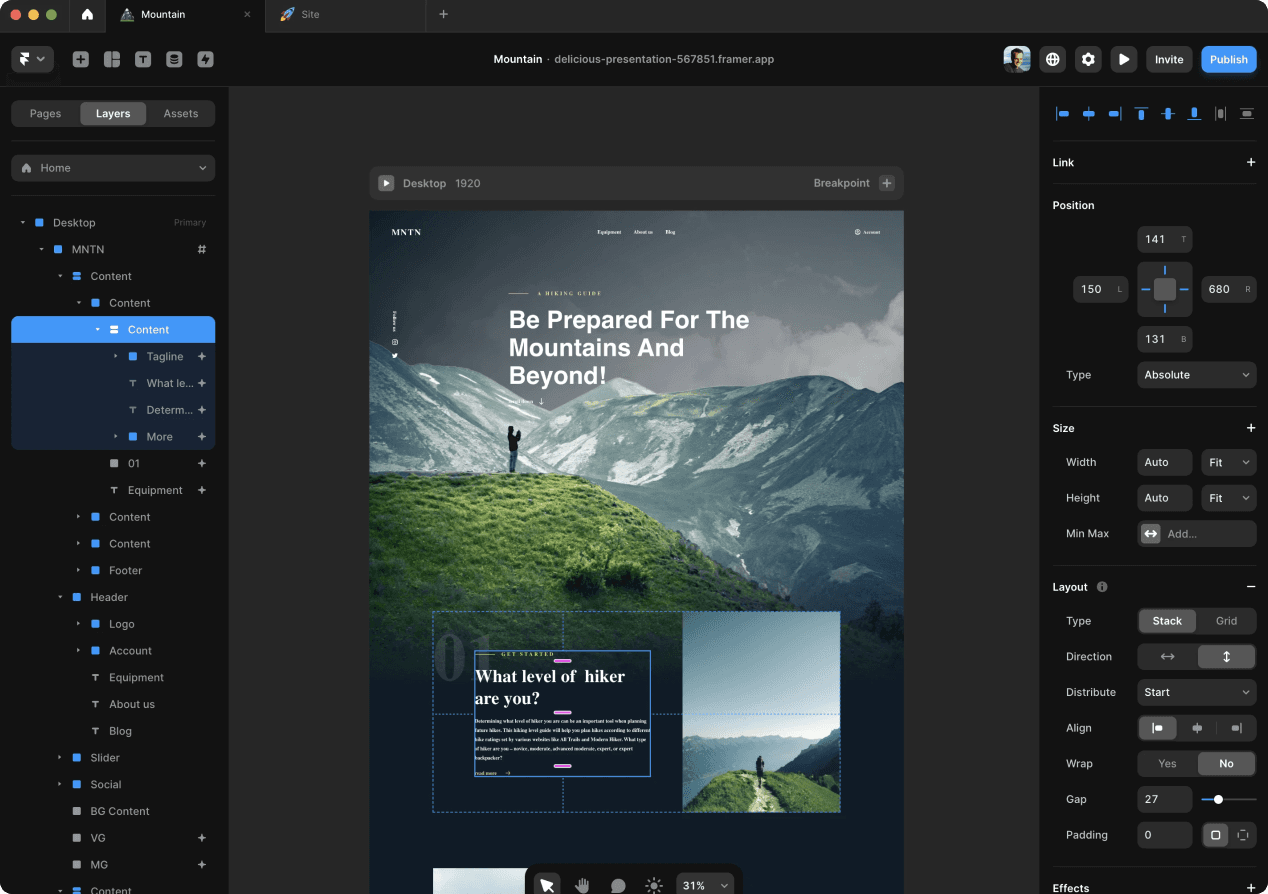Open the CMS database icon

174,60
